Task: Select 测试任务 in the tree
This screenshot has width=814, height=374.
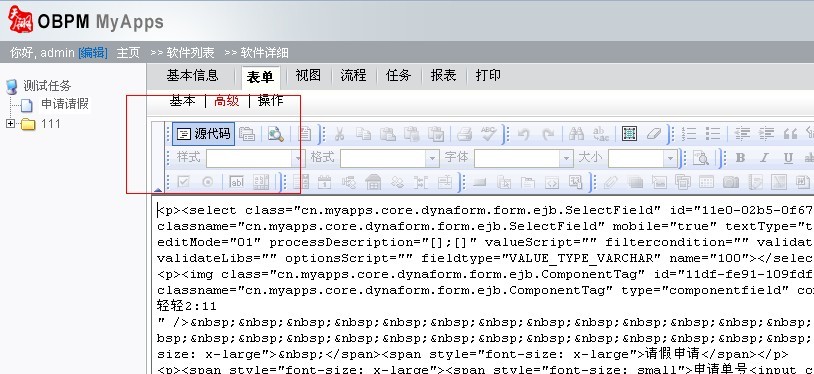Action: (x=47, y=86)
